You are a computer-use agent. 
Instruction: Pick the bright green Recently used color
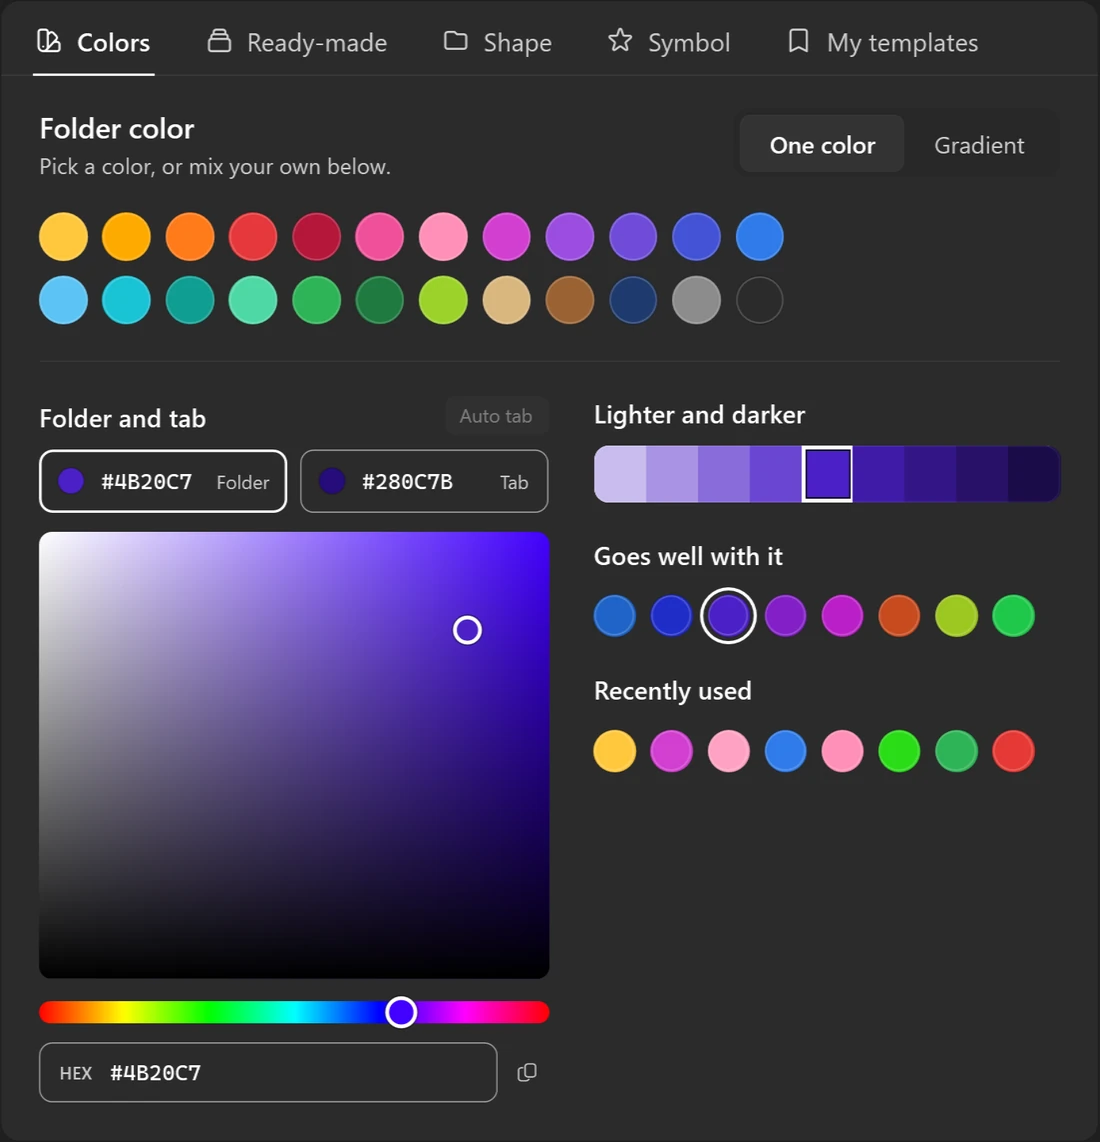coord(899,751)
